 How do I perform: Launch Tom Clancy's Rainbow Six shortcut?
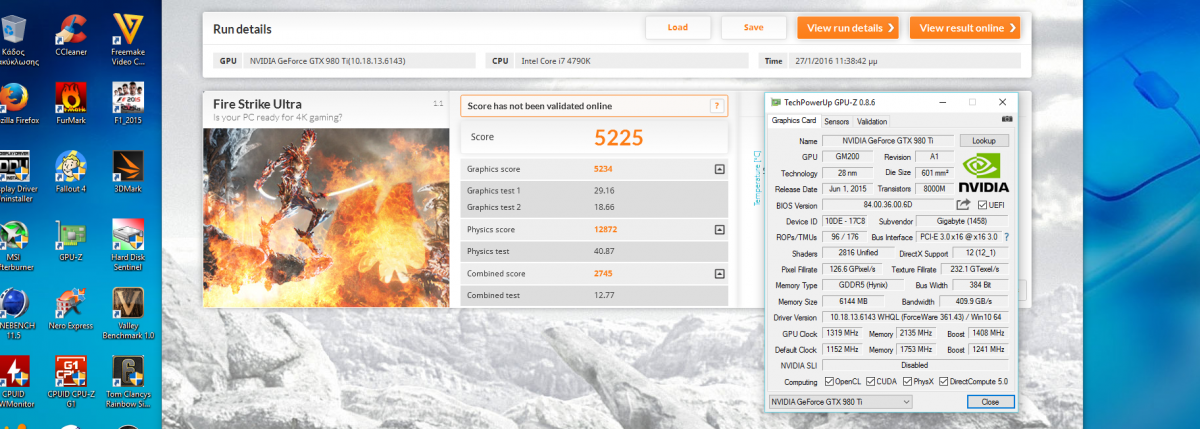tap(128, 383)
